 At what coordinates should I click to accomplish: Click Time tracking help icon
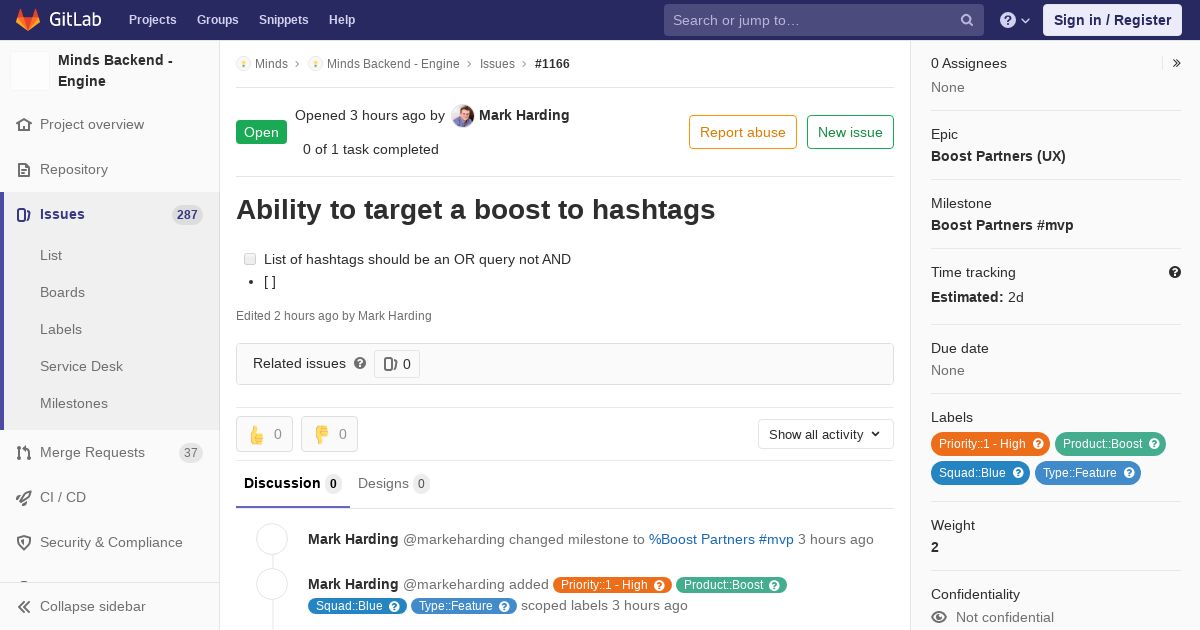click(x=1174, y=272)
